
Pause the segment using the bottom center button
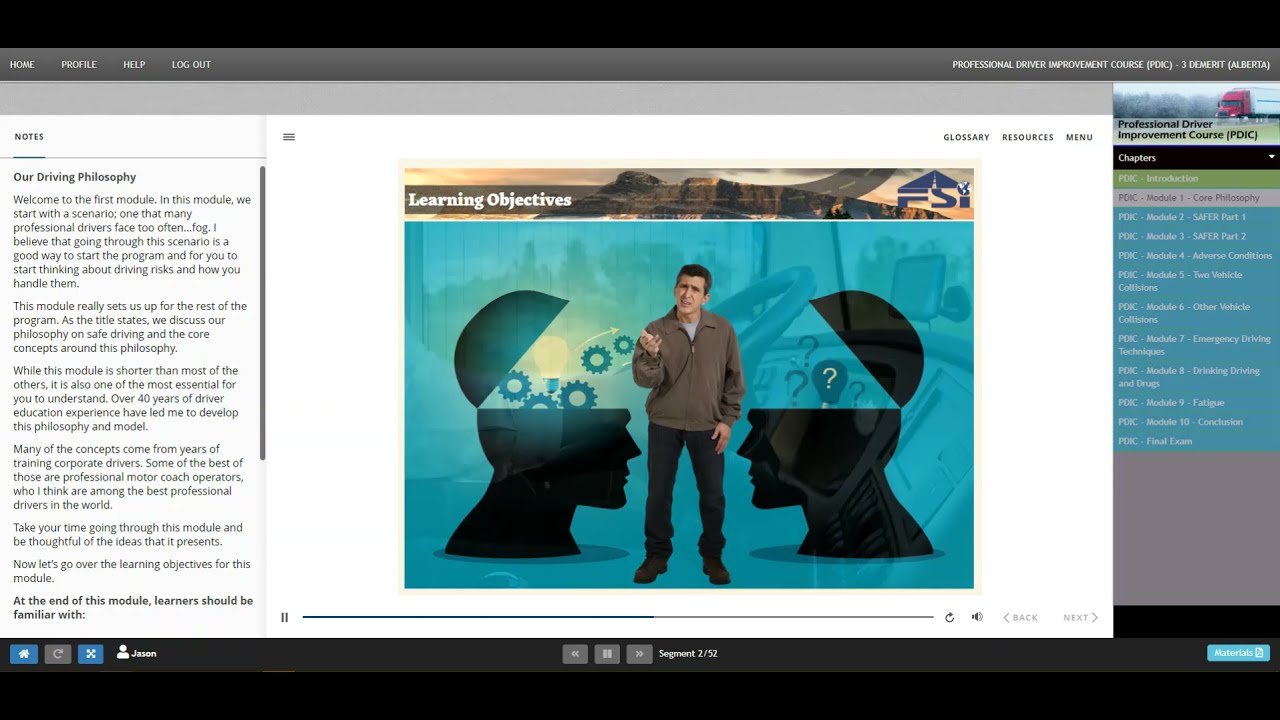point(607,654)
